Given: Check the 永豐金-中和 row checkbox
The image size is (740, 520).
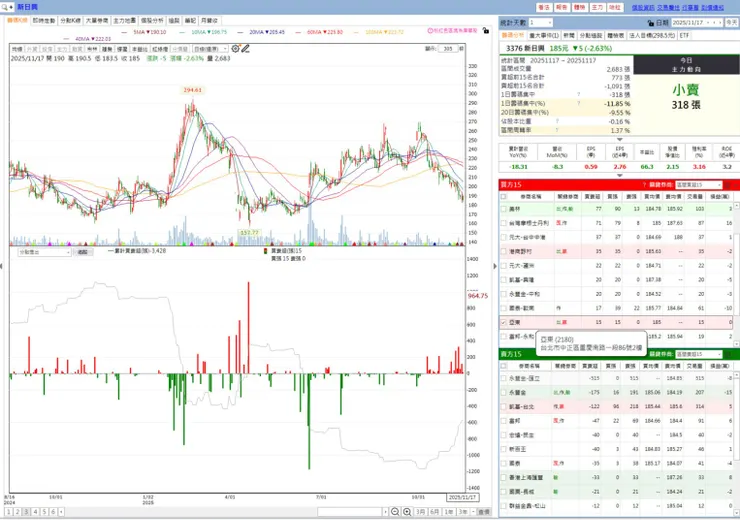Looking at the screenshot, I should pos(503,294).
